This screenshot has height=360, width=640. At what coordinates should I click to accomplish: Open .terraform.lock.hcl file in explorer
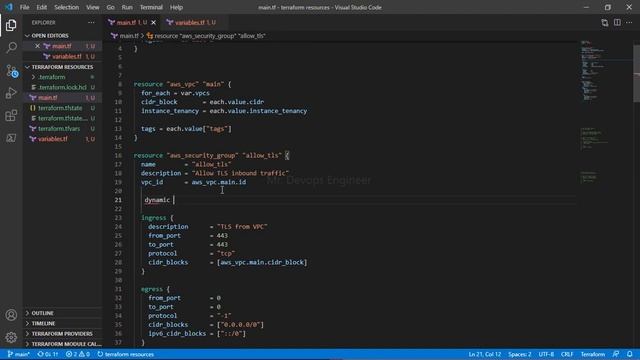[x=62, y=87]
